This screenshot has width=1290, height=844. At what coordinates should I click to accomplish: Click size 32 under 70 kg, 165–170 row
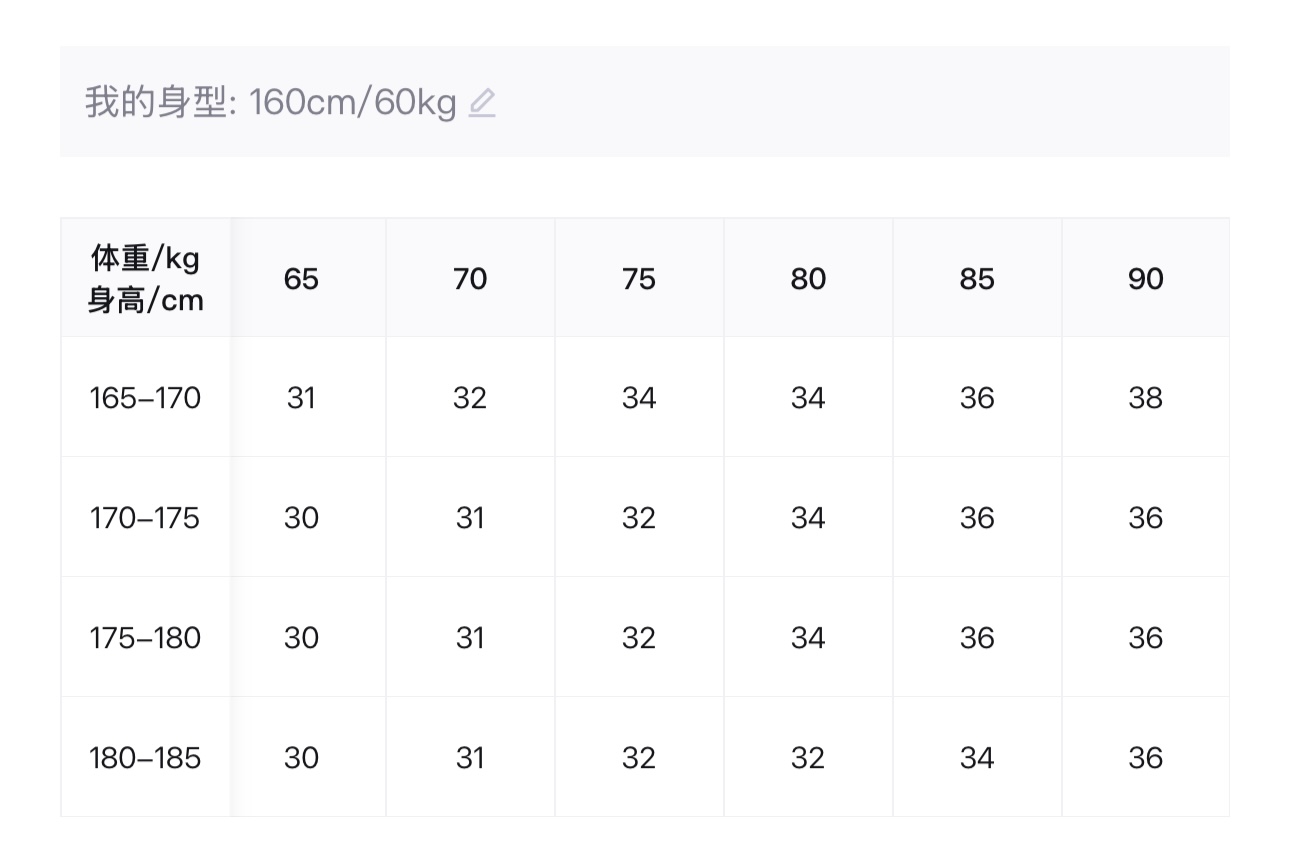pos(470,398)
